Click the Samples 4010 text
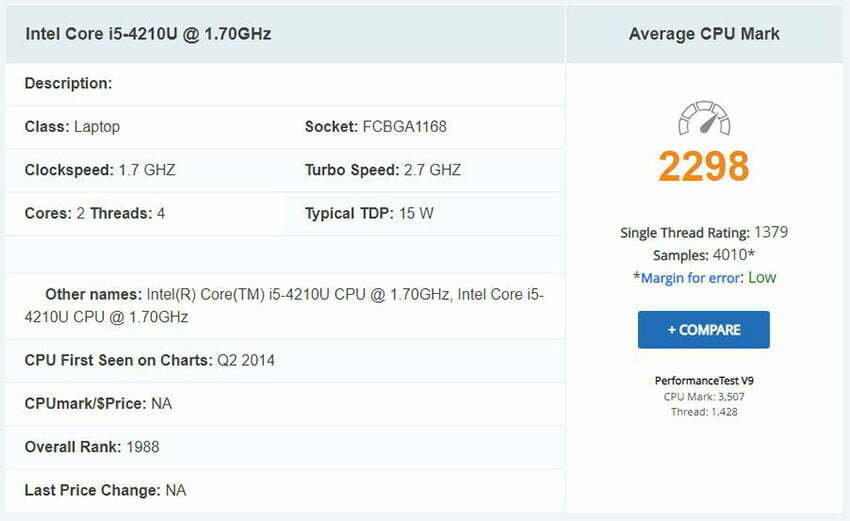 coord(704,255)
